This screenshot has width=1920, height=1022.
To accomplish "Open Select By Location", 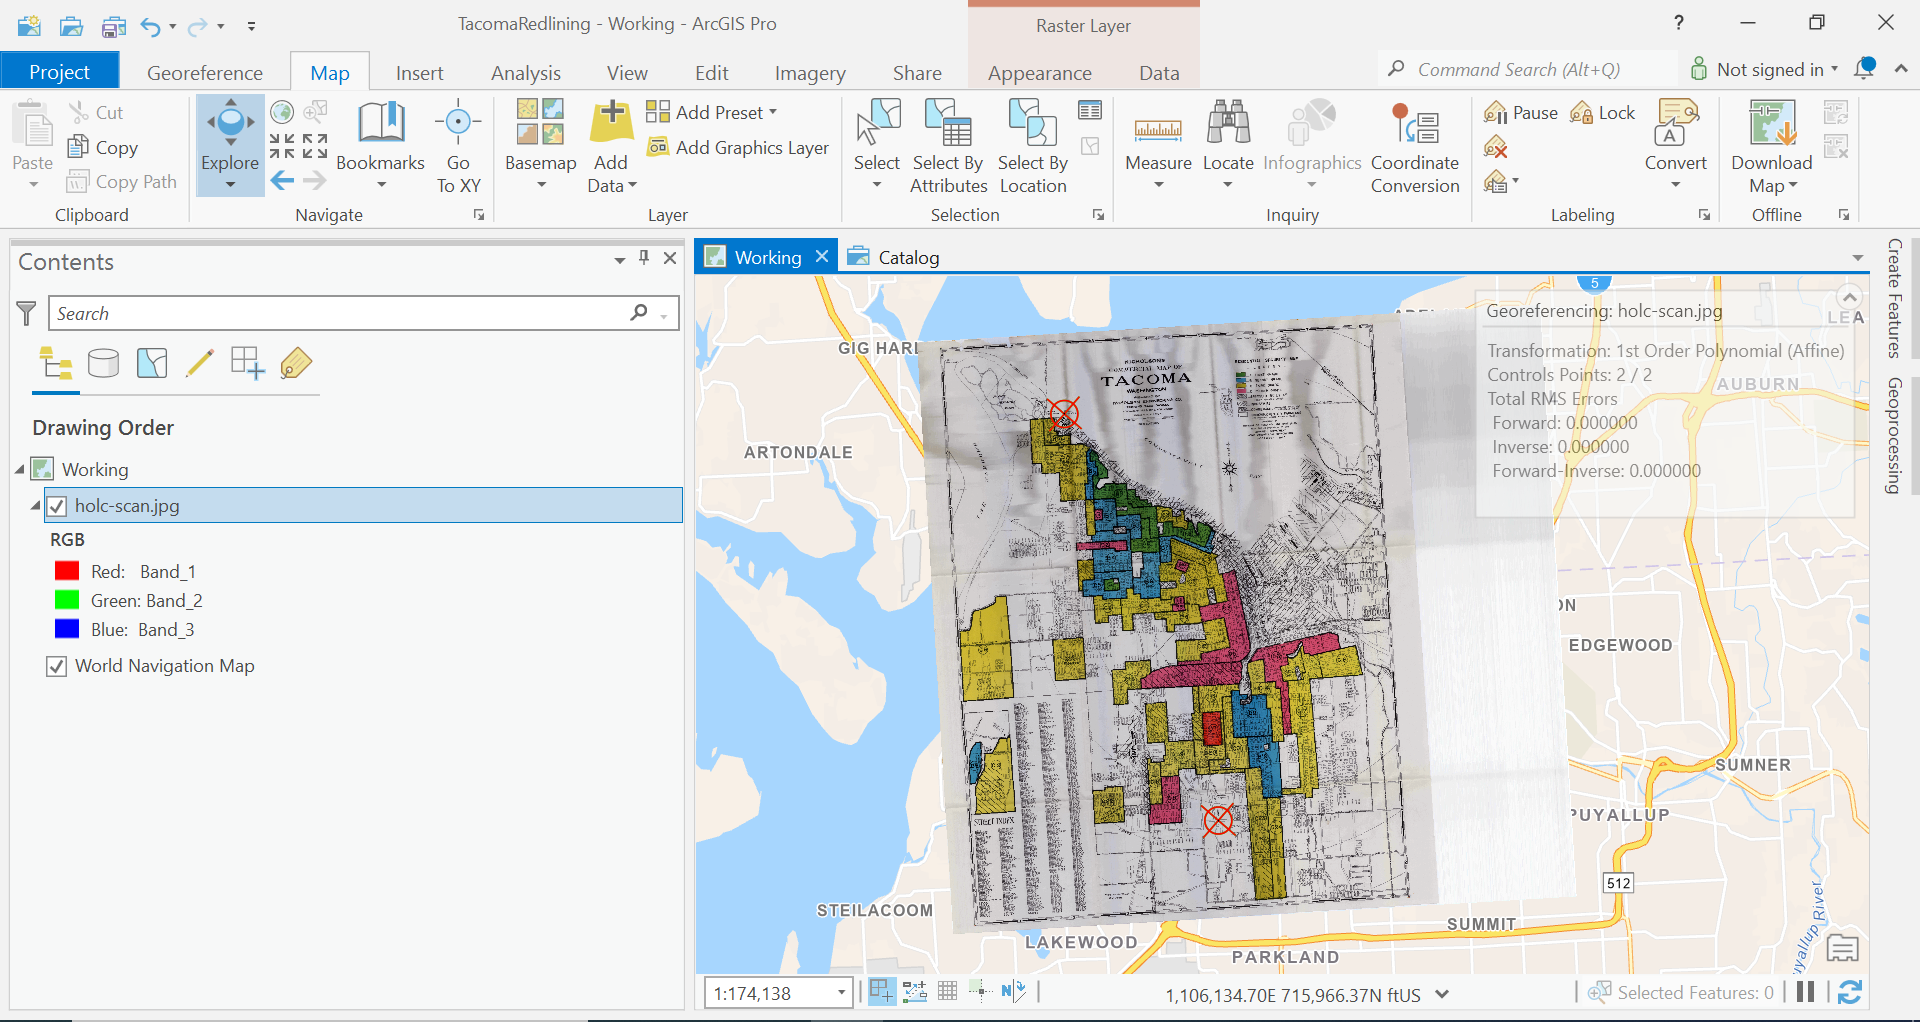I will pos(1033,145).
